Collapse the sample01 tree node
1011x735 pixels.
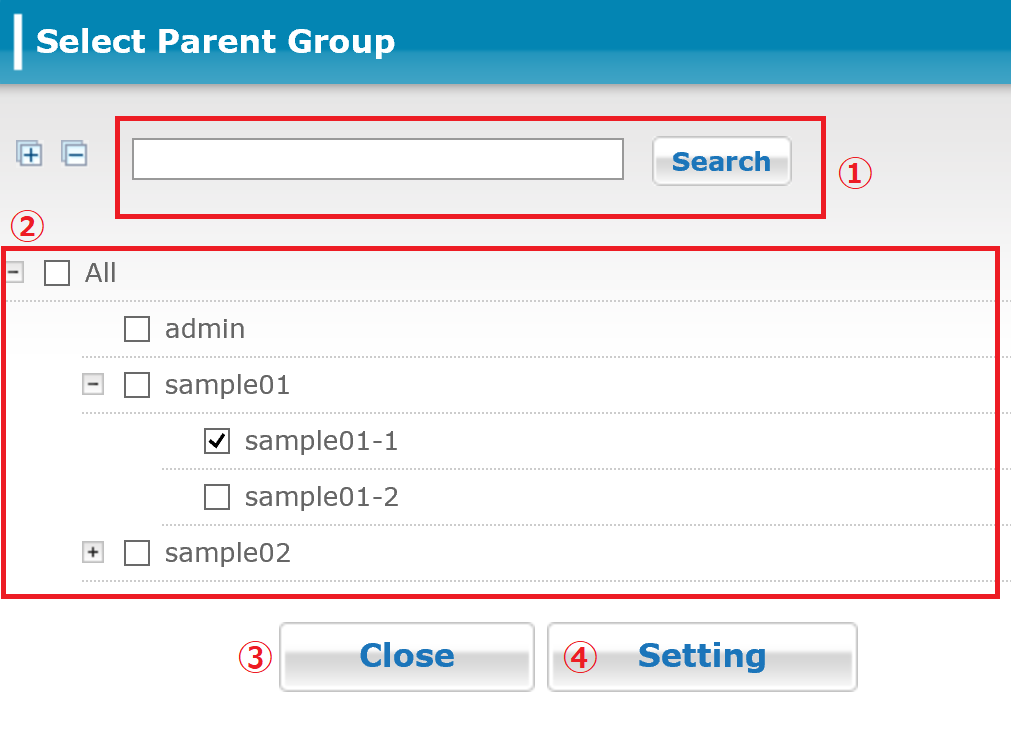point(93,385)
